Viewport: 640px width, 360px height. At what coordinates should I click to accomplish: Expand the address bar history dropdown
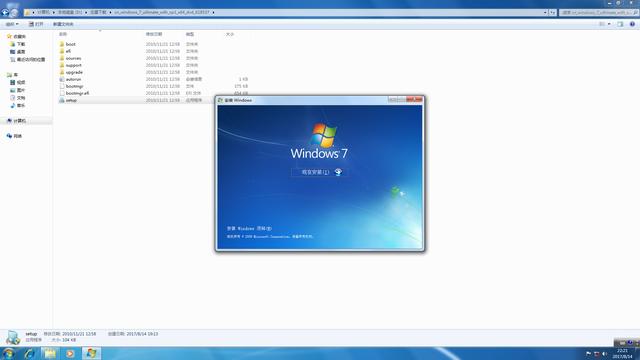point(545,13)
